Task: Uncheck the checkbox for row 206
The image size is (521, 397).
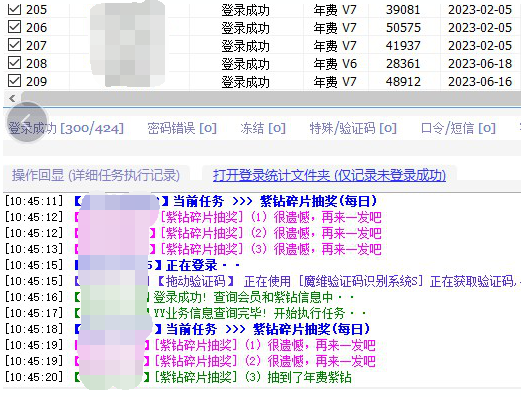Action: click(x=14, y=27)
